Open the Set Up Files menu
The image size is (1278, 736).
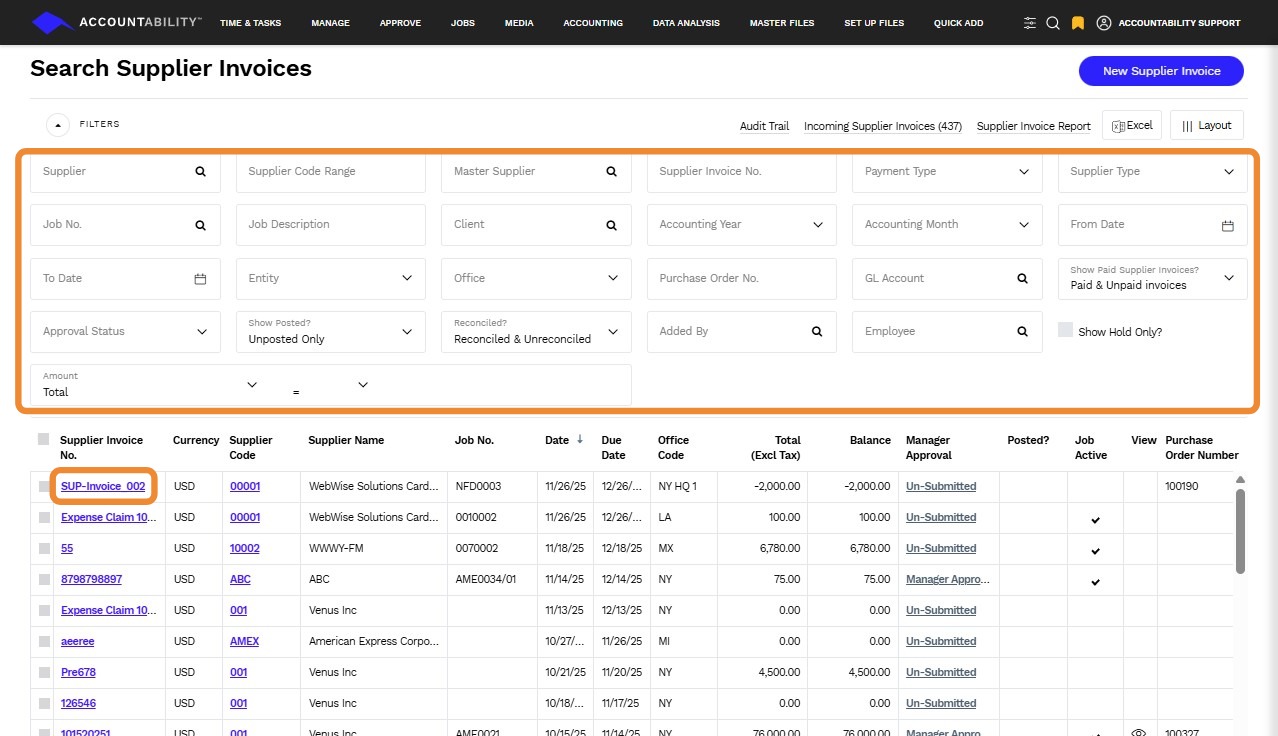point(874,23)
